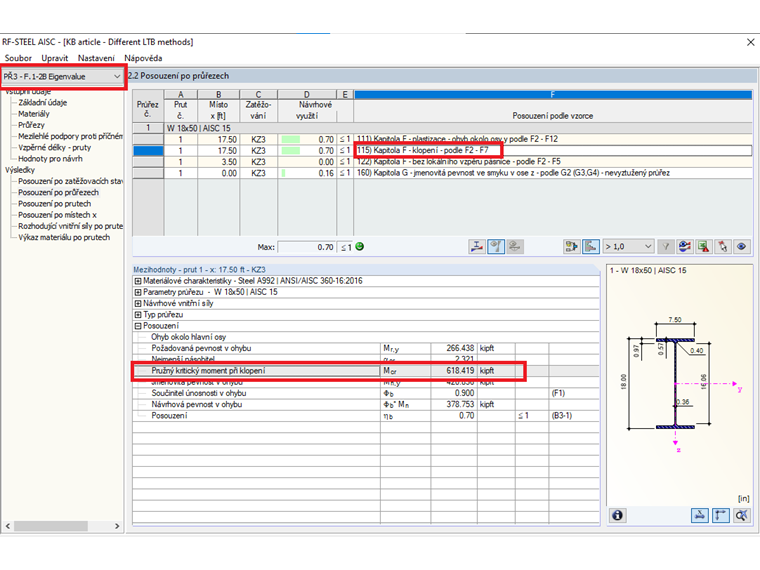The width and height of the screenshot is (760, 570).
Task: Click the navigator scrollbar right arrow
Action: 117,526
